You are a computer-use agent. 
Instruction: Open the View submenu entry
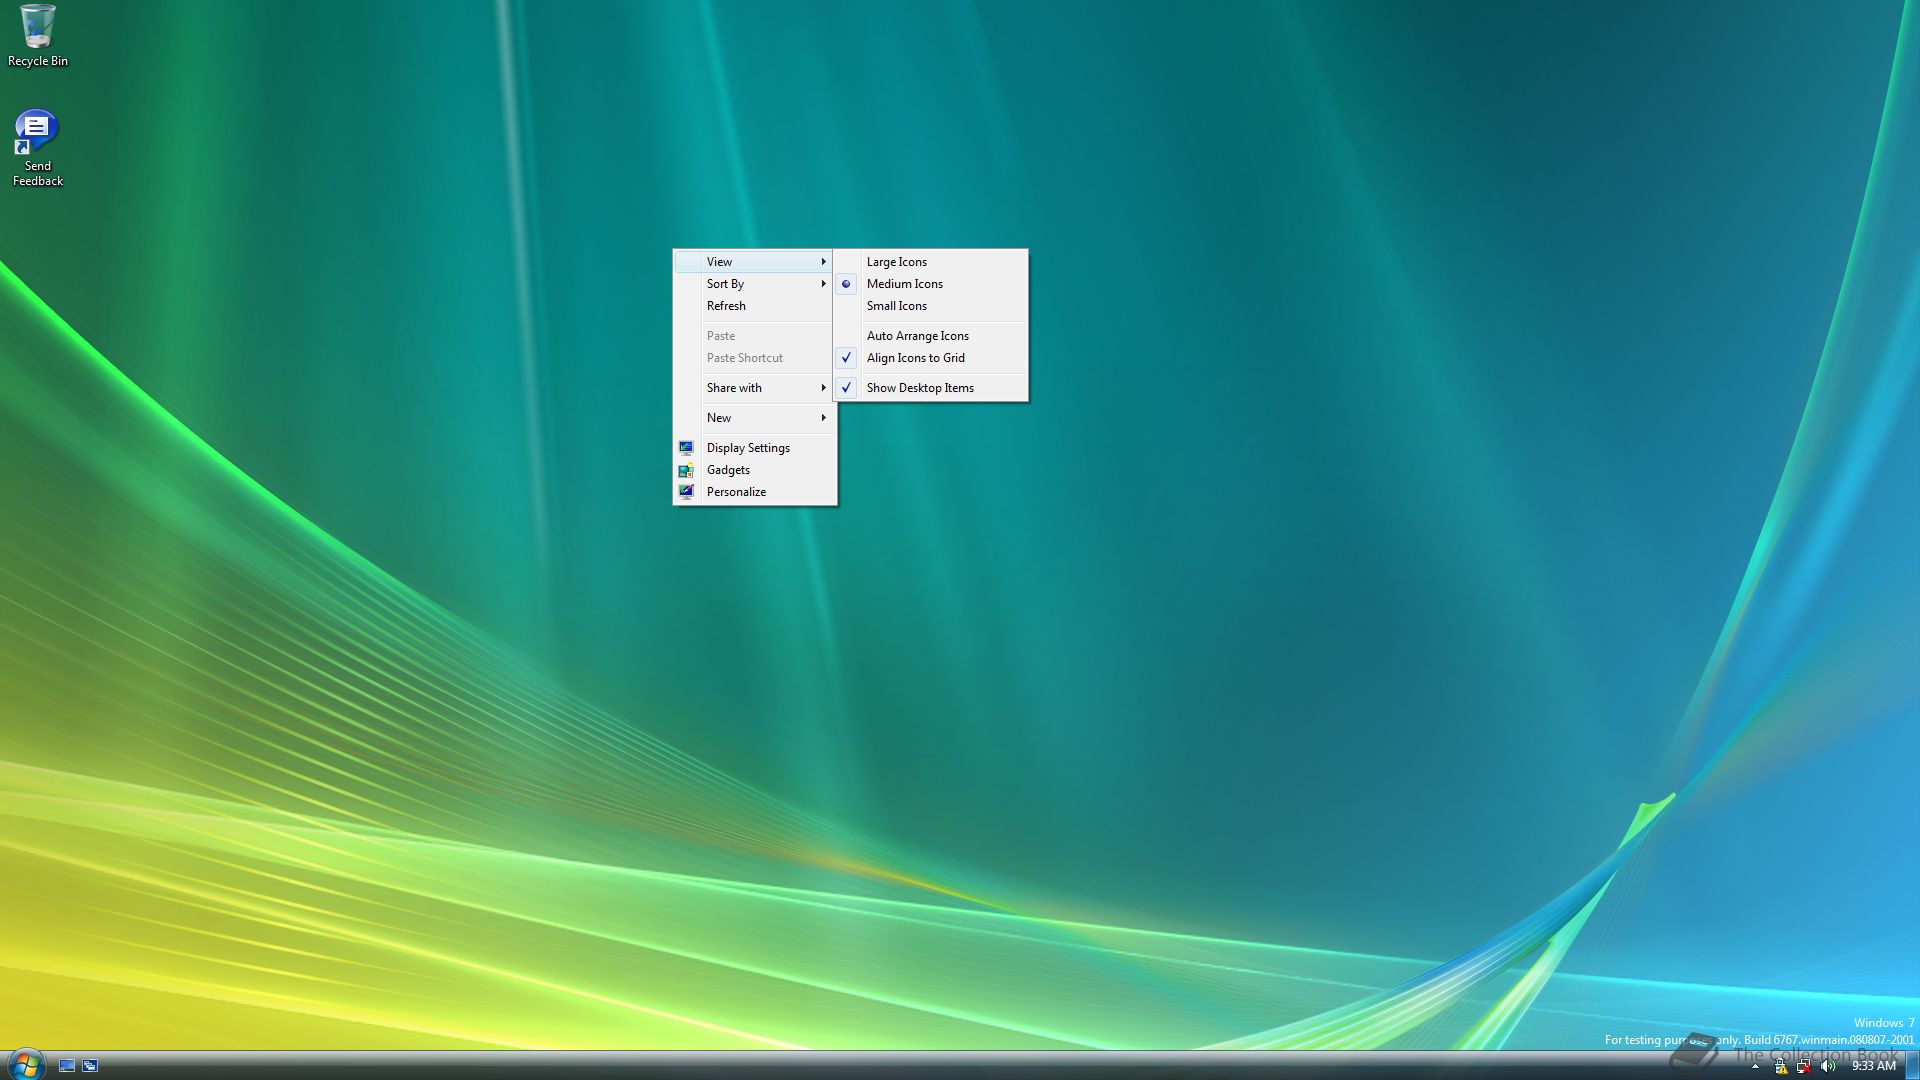point(754,262)
